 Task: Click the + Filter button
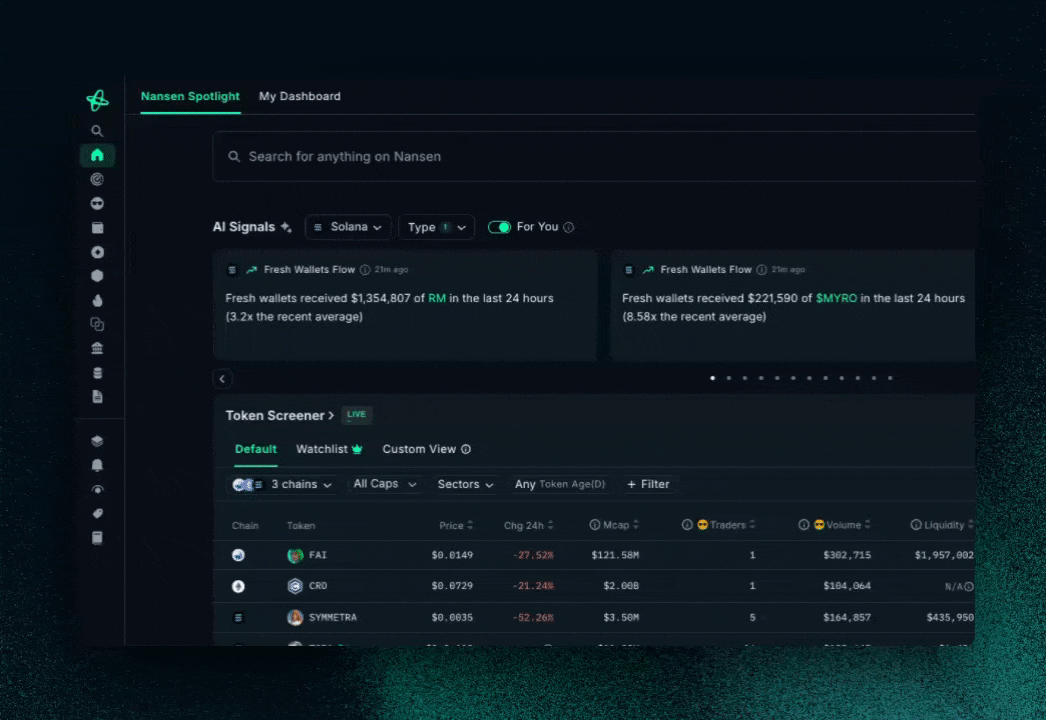pyautogui.click(x=648, y=484)
